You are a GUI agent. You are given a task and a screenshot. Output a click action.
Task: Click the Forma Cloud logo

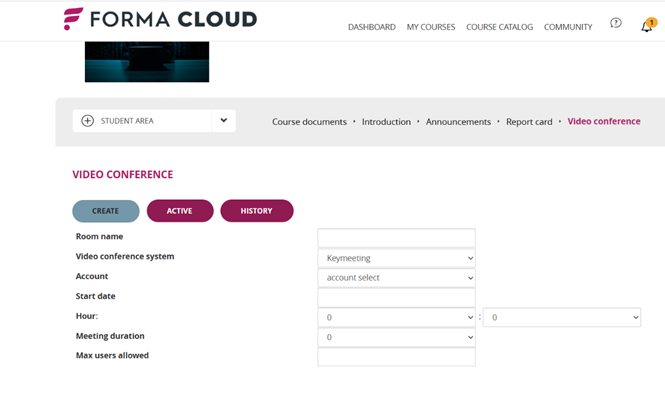point(160,19)
